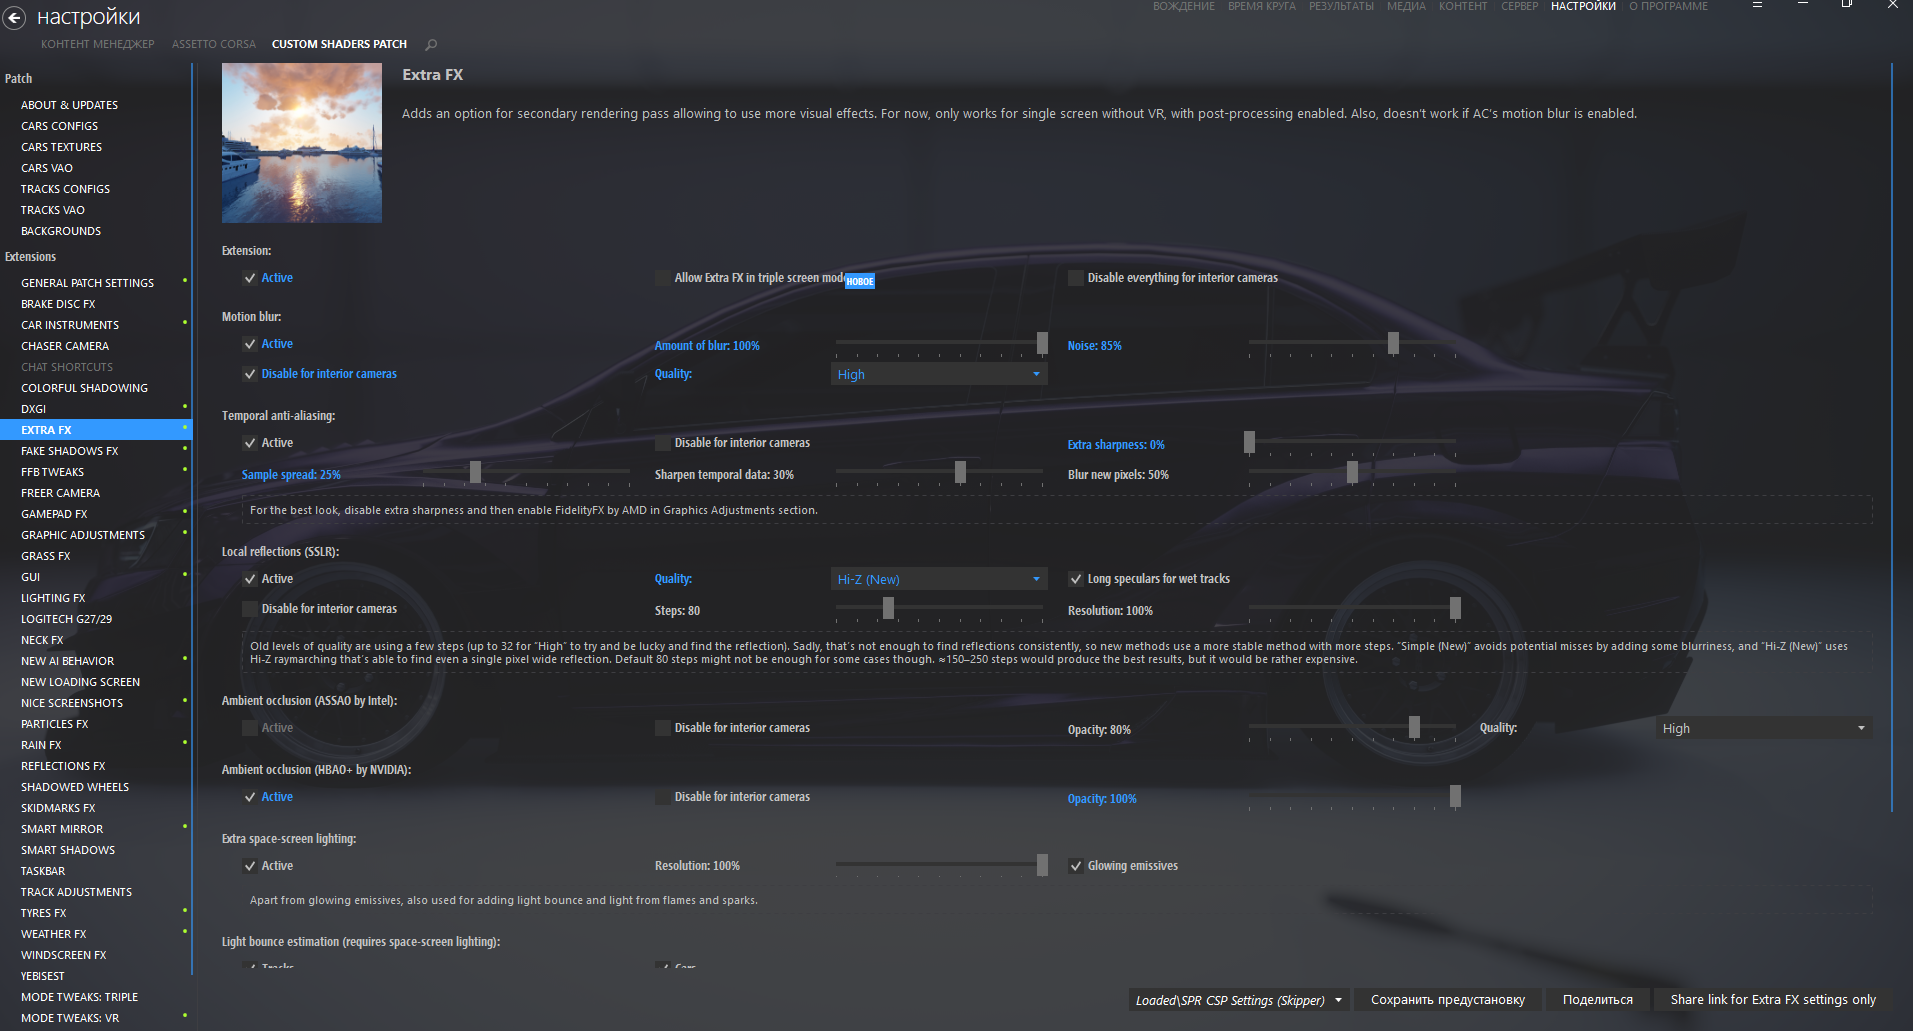The image size is (1913, 1031).
Task: Enable Allow Extra FX in triple screen mode
Action: [x=663, y=278]
